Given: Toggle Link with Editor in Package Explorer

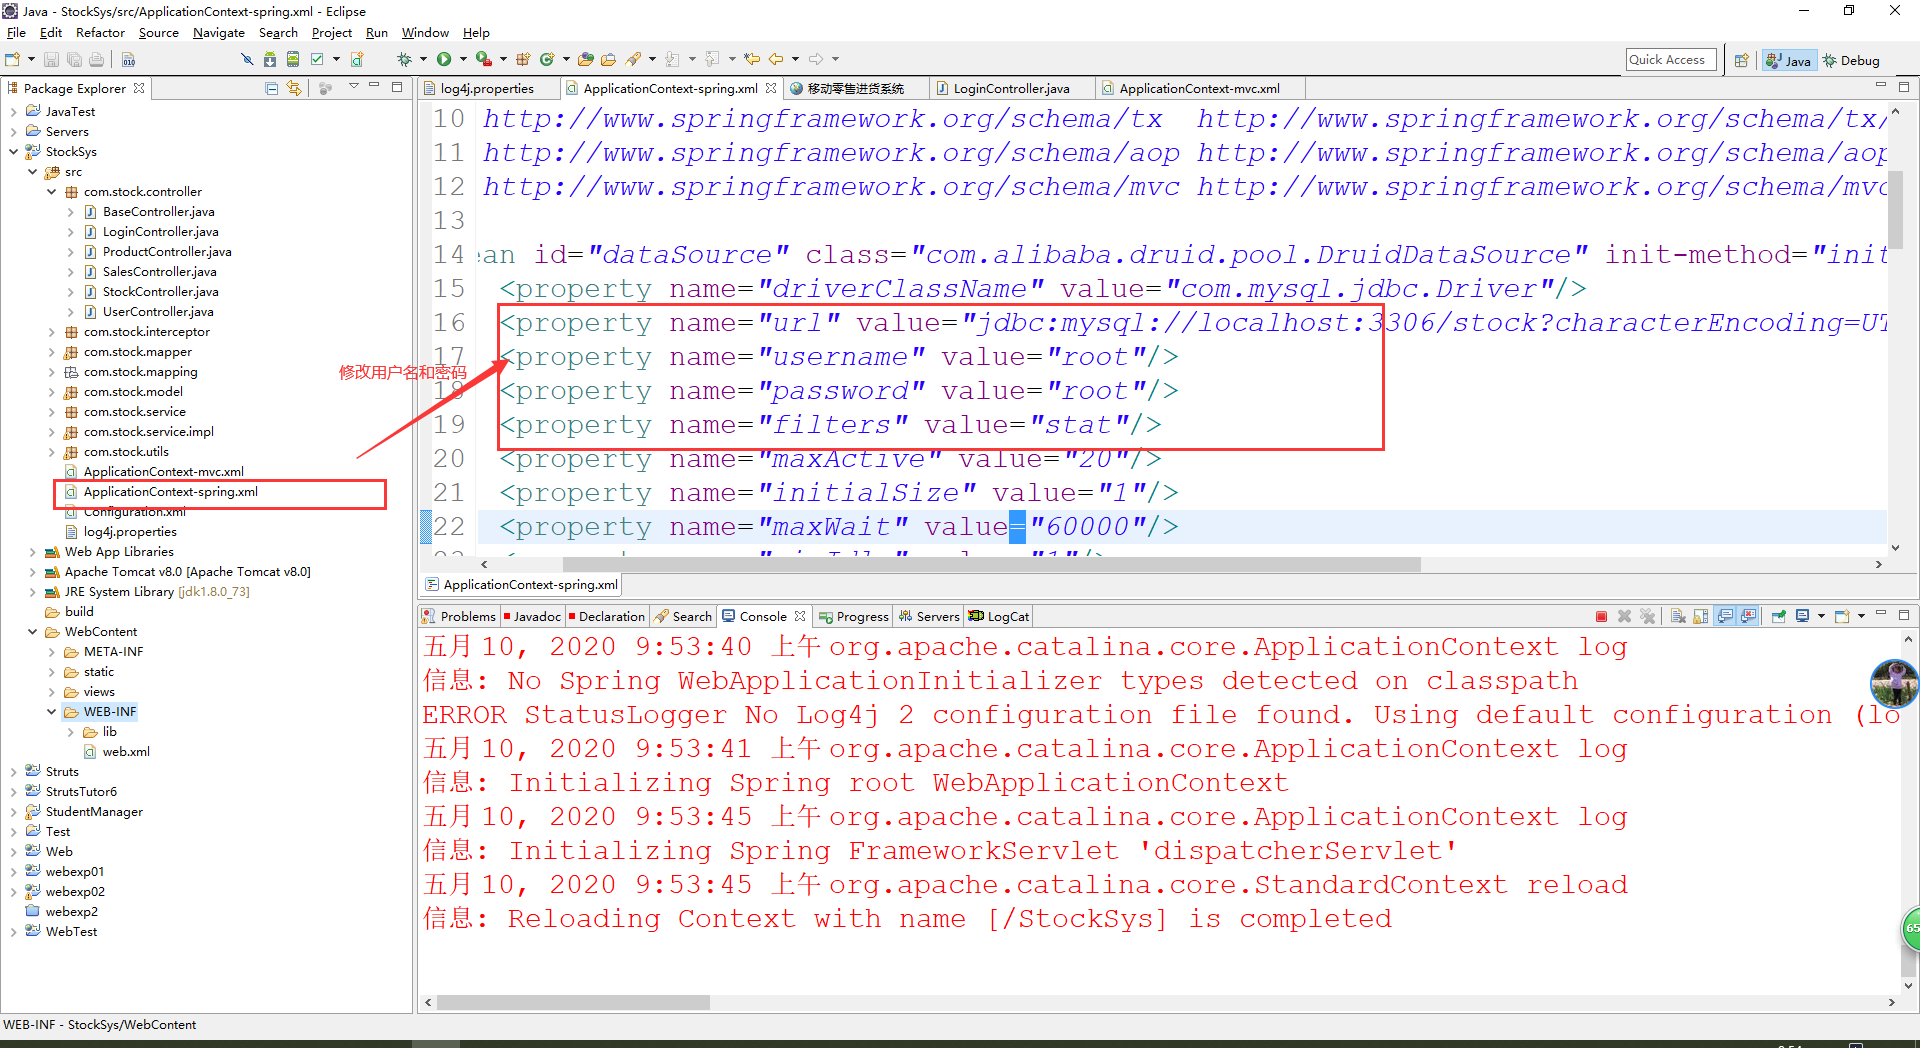Looking at the screenshot, I should click(294, 88).
